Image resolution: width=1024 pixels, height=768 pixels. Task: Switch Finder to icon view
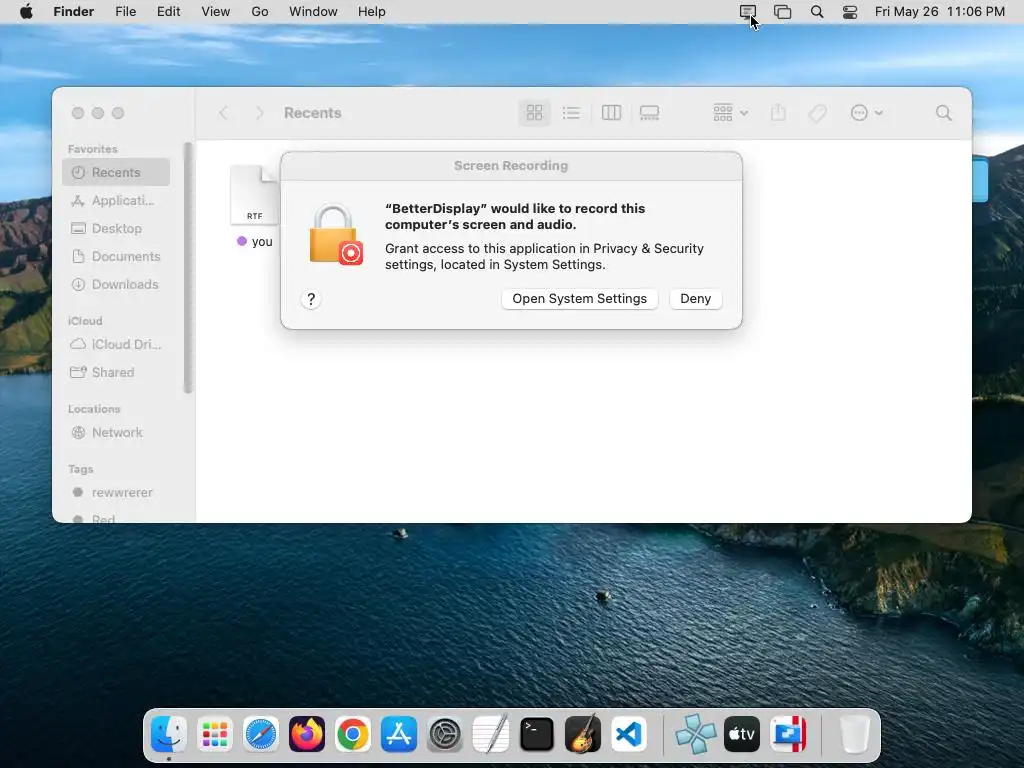(x=534, y=113)
